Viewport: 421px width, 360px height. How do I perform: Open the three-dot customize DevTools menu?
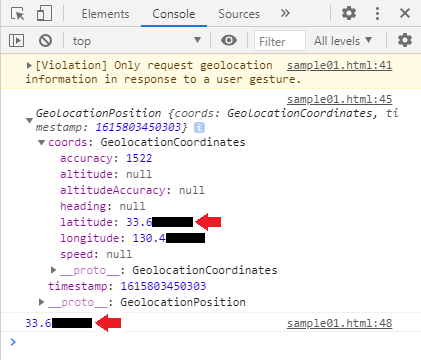377,13
